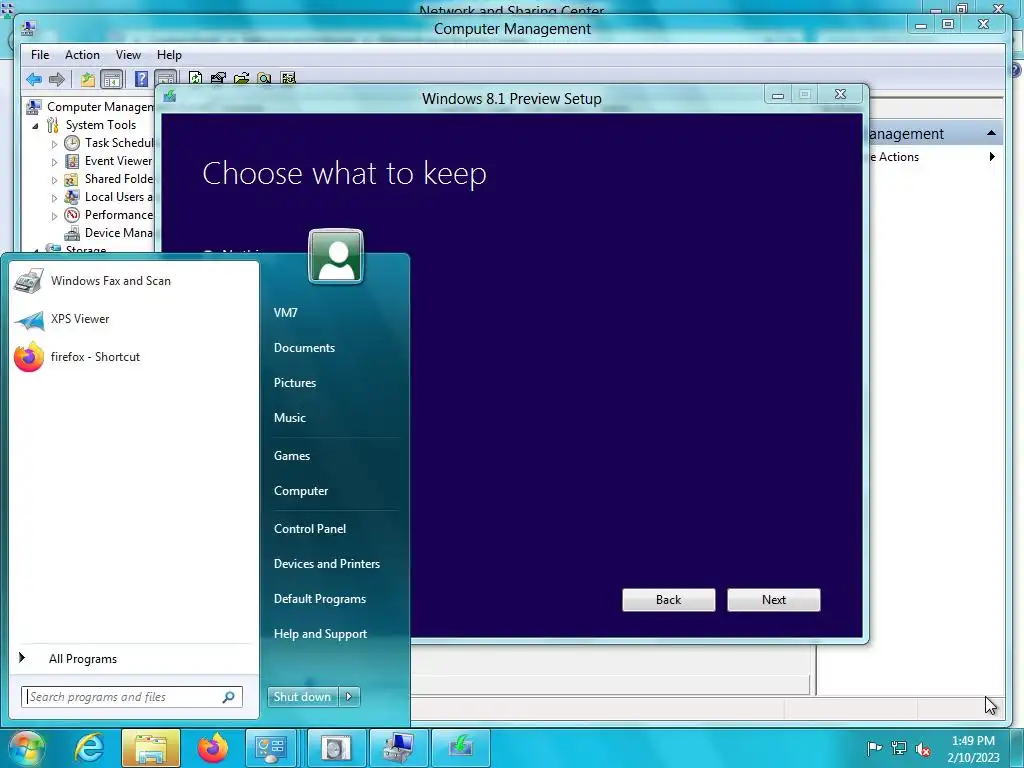This screenshot has width=1024, height=768.
Task: Open the File menu in Computer Management
Action: click(40, 55)
